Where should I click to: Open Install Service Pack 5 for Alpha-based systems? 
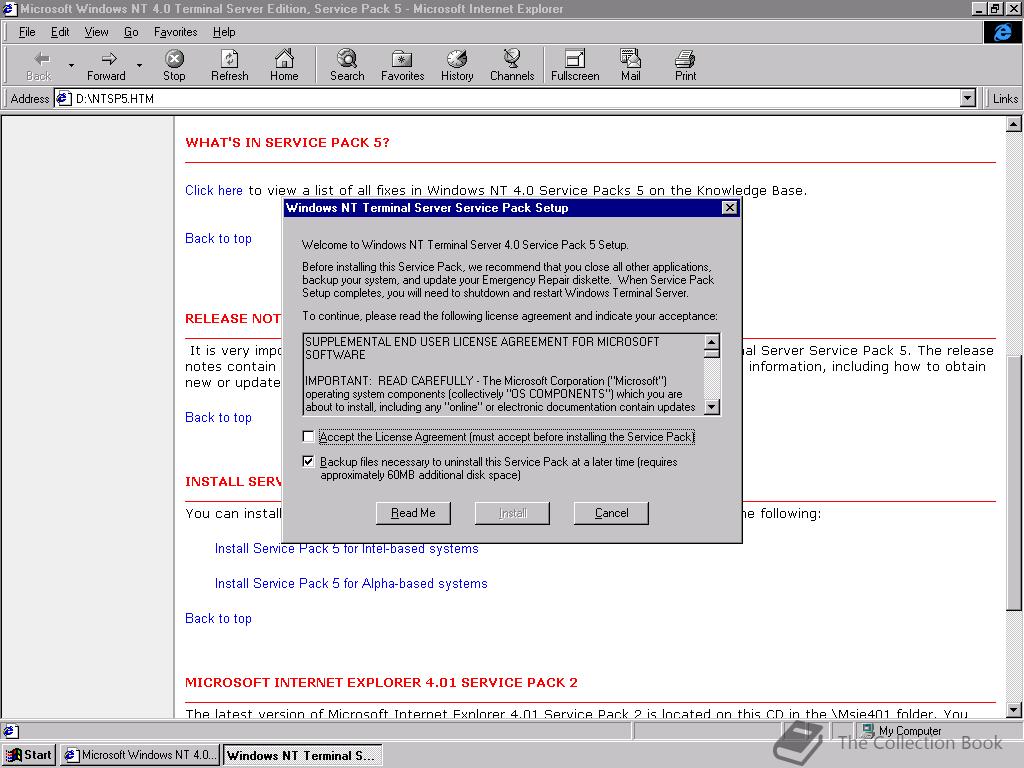(x=351, y=583)
